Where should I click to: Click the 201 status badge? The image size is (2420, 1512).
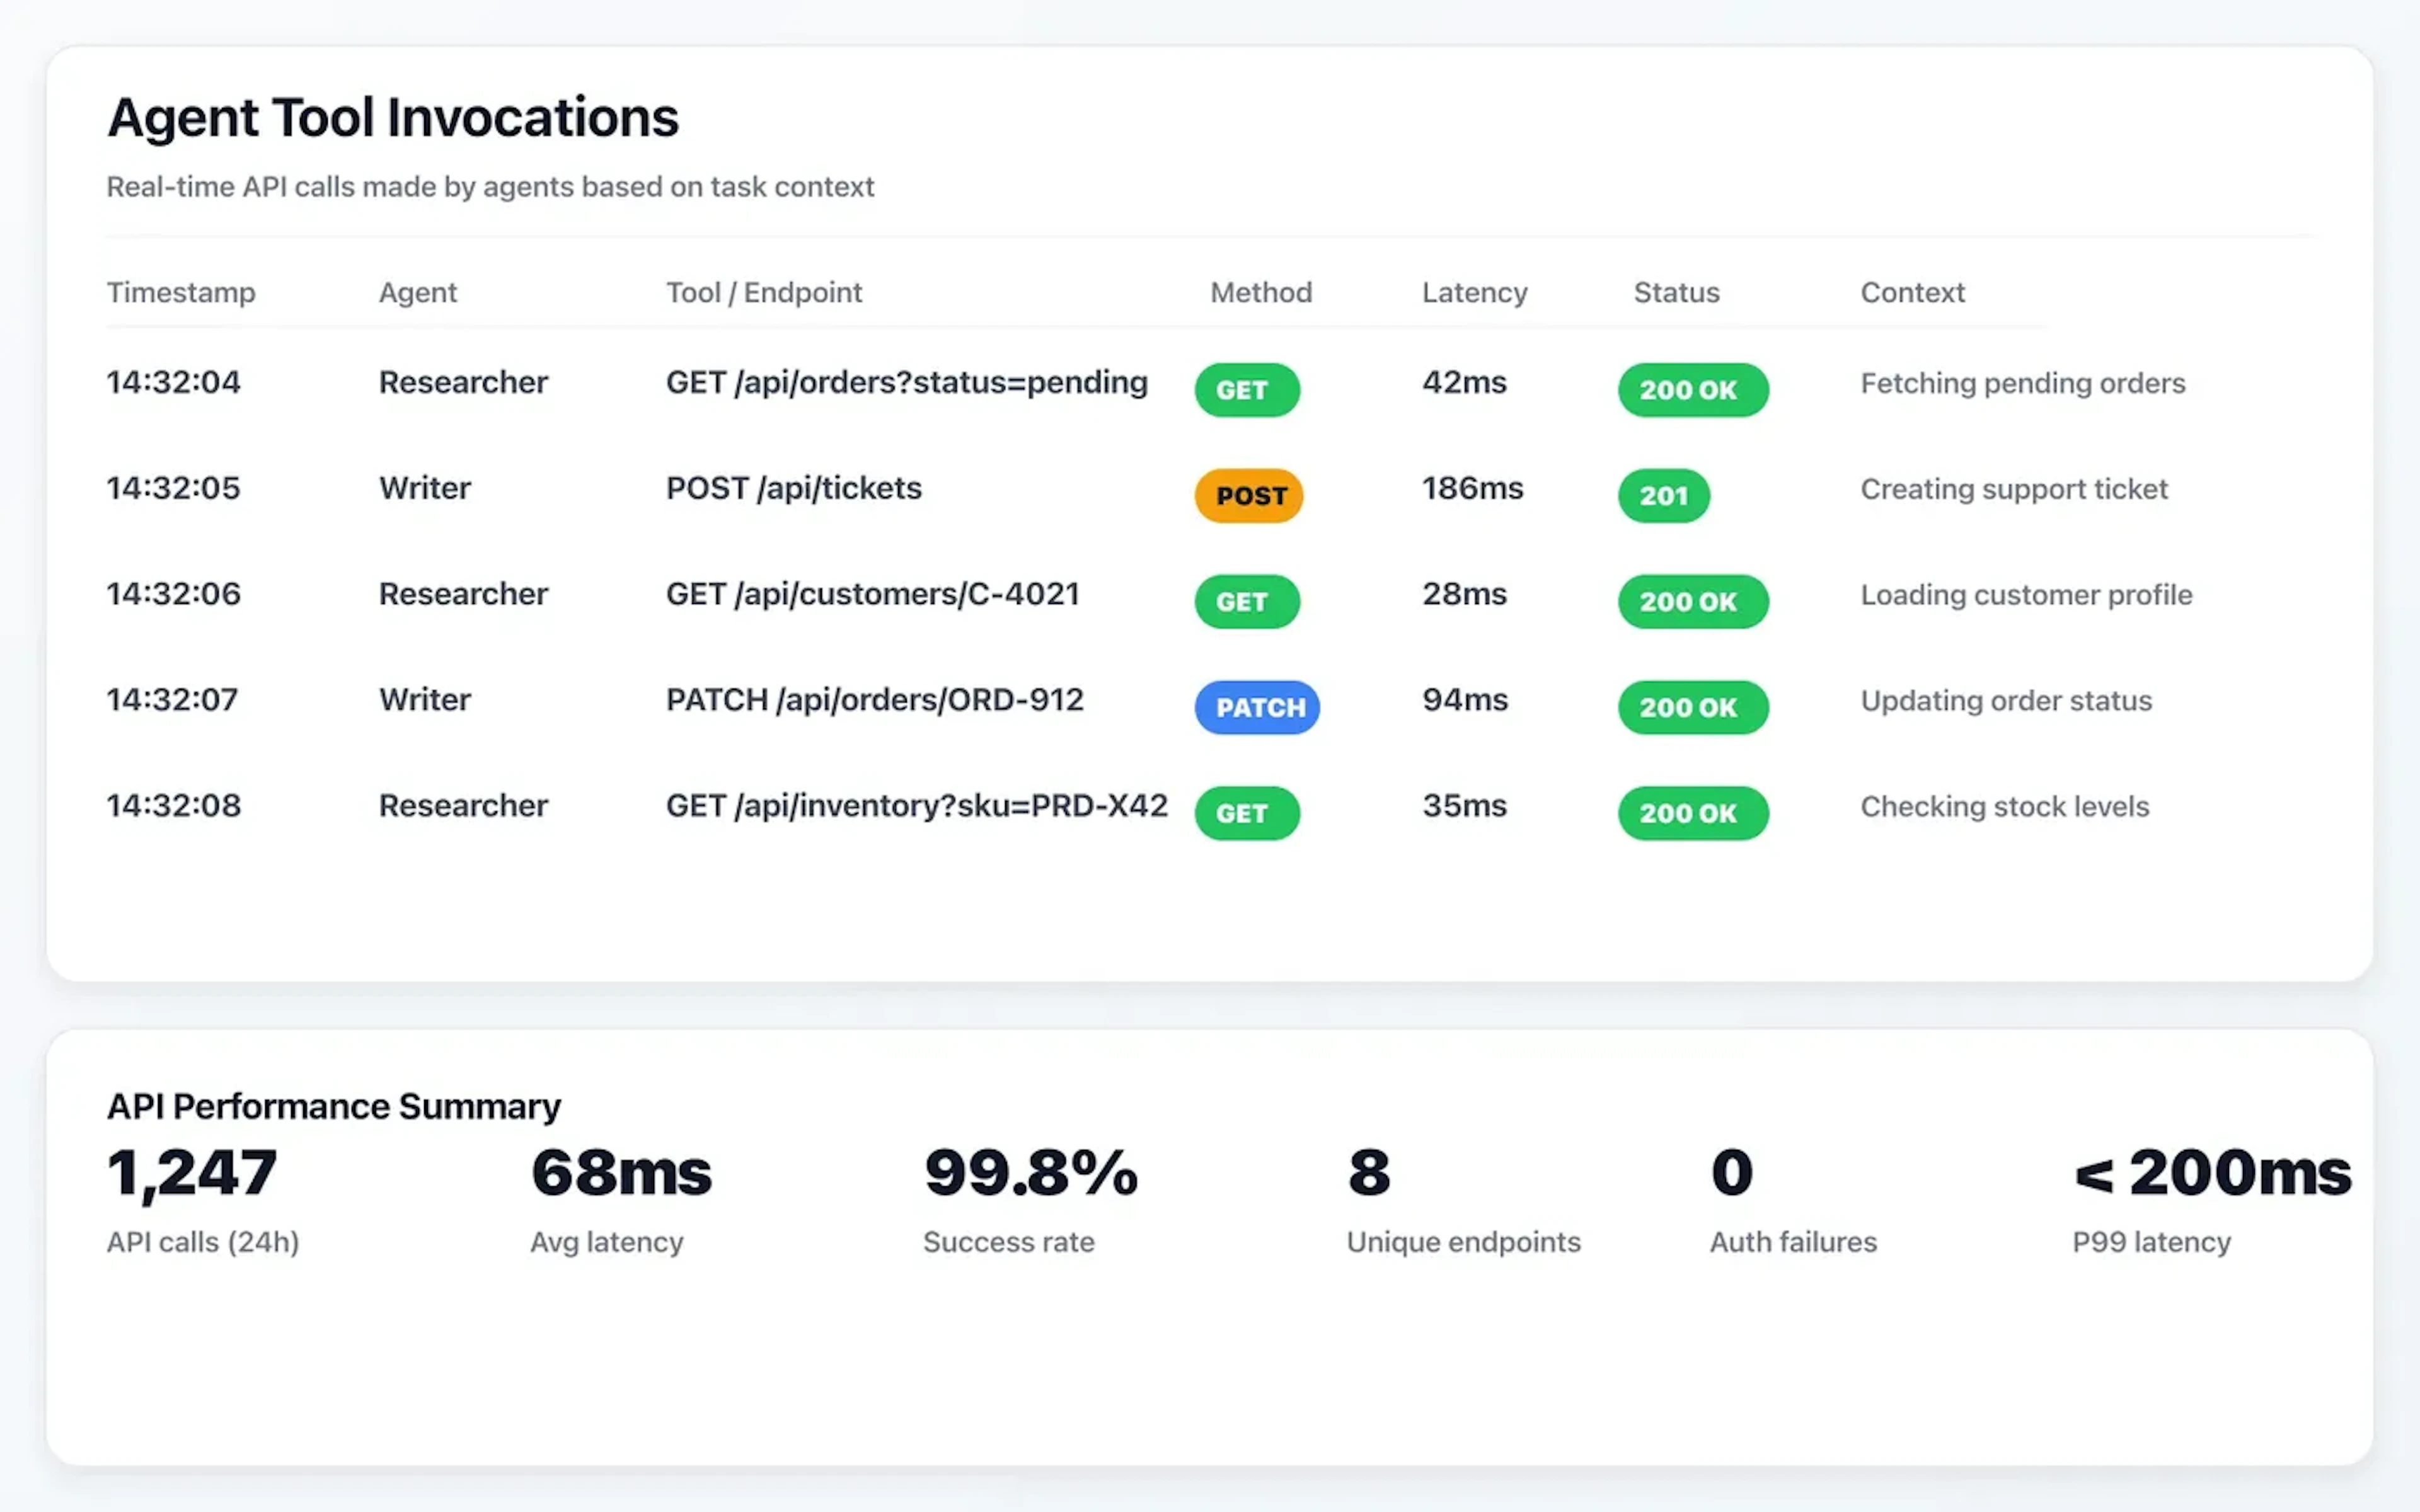tap(1663, 496)
